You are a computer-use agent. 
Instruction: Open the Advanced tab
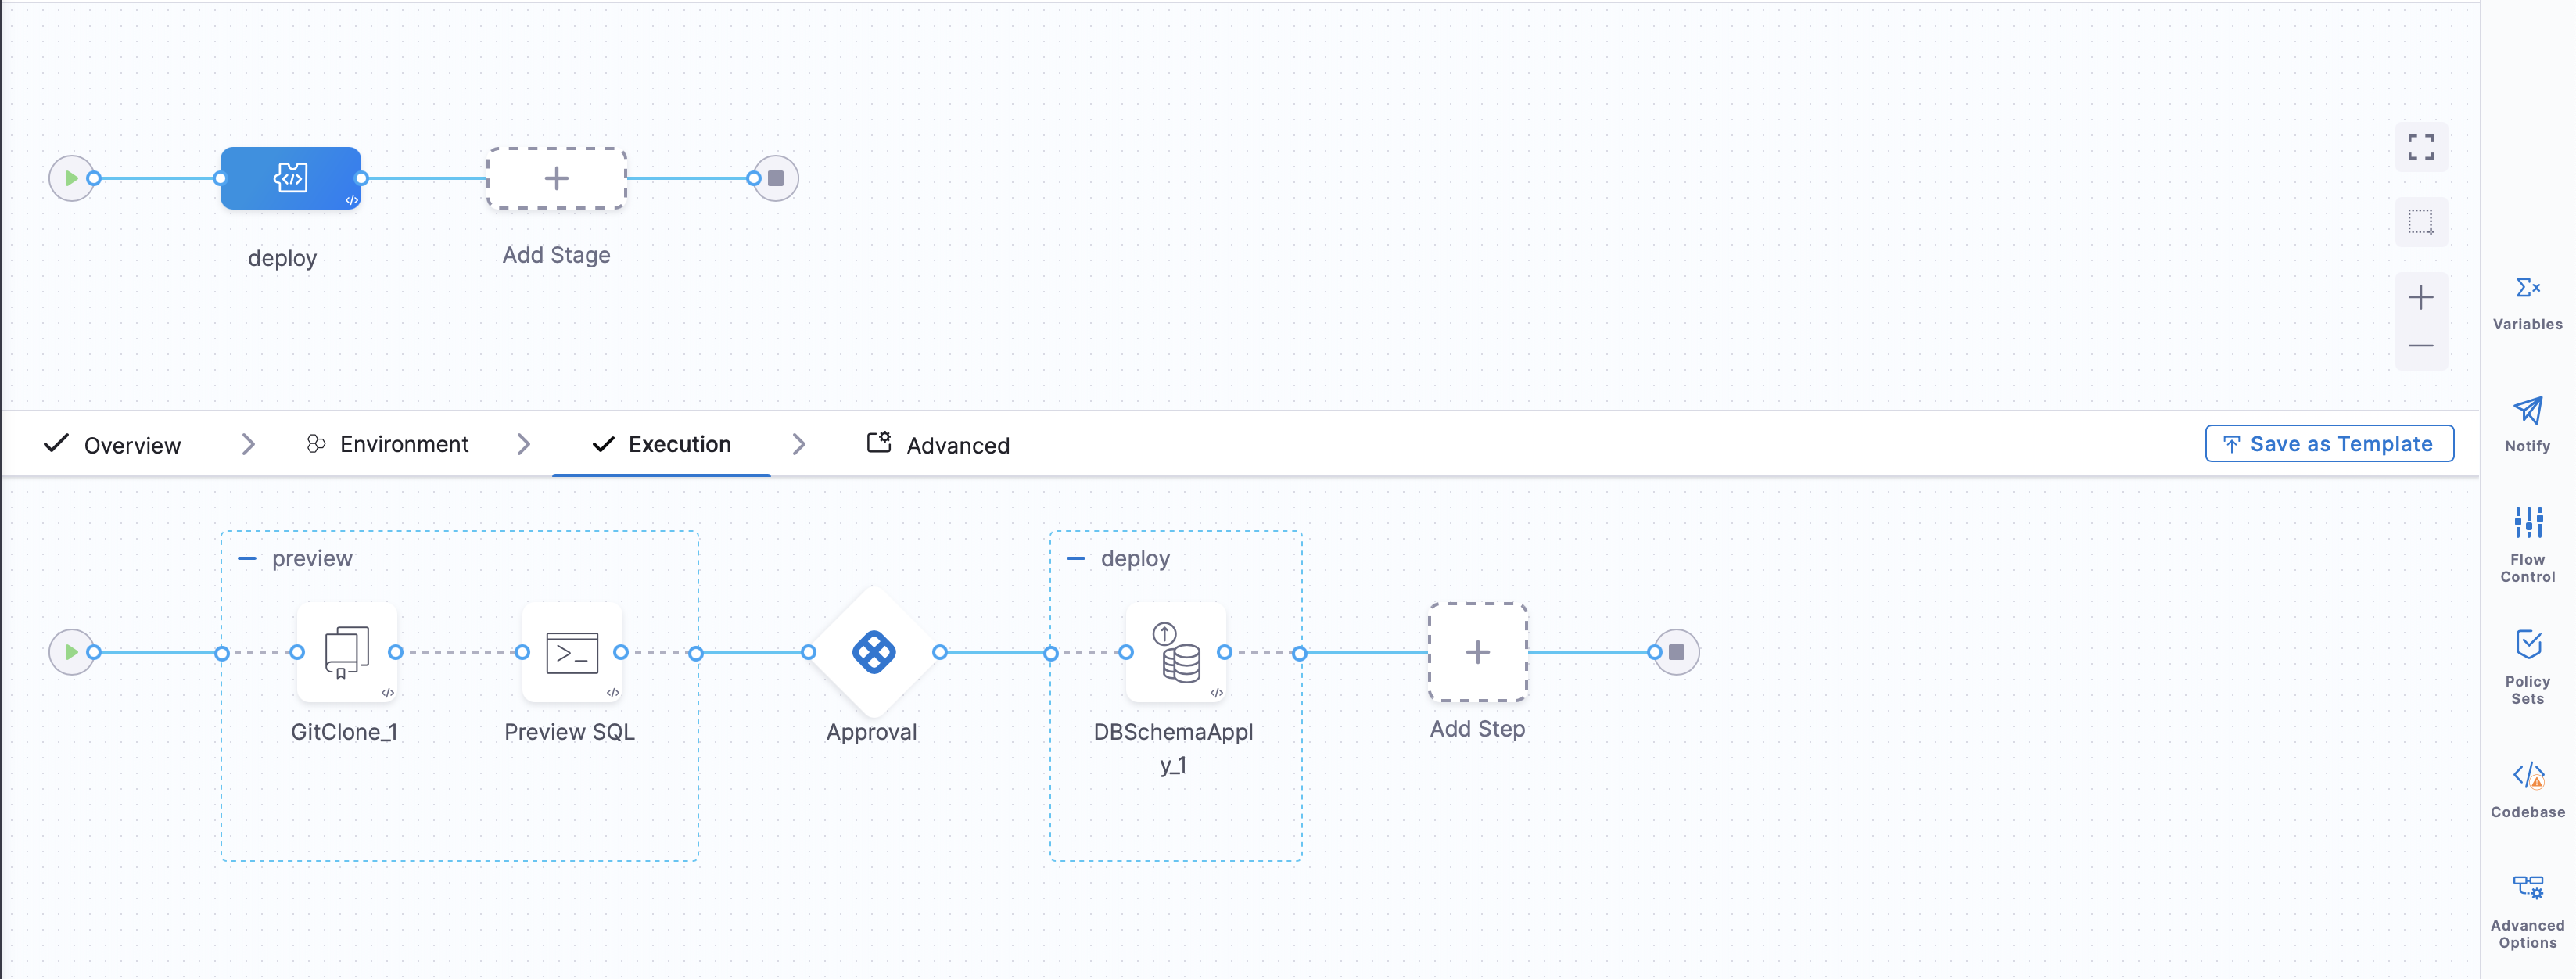[938, 444]
